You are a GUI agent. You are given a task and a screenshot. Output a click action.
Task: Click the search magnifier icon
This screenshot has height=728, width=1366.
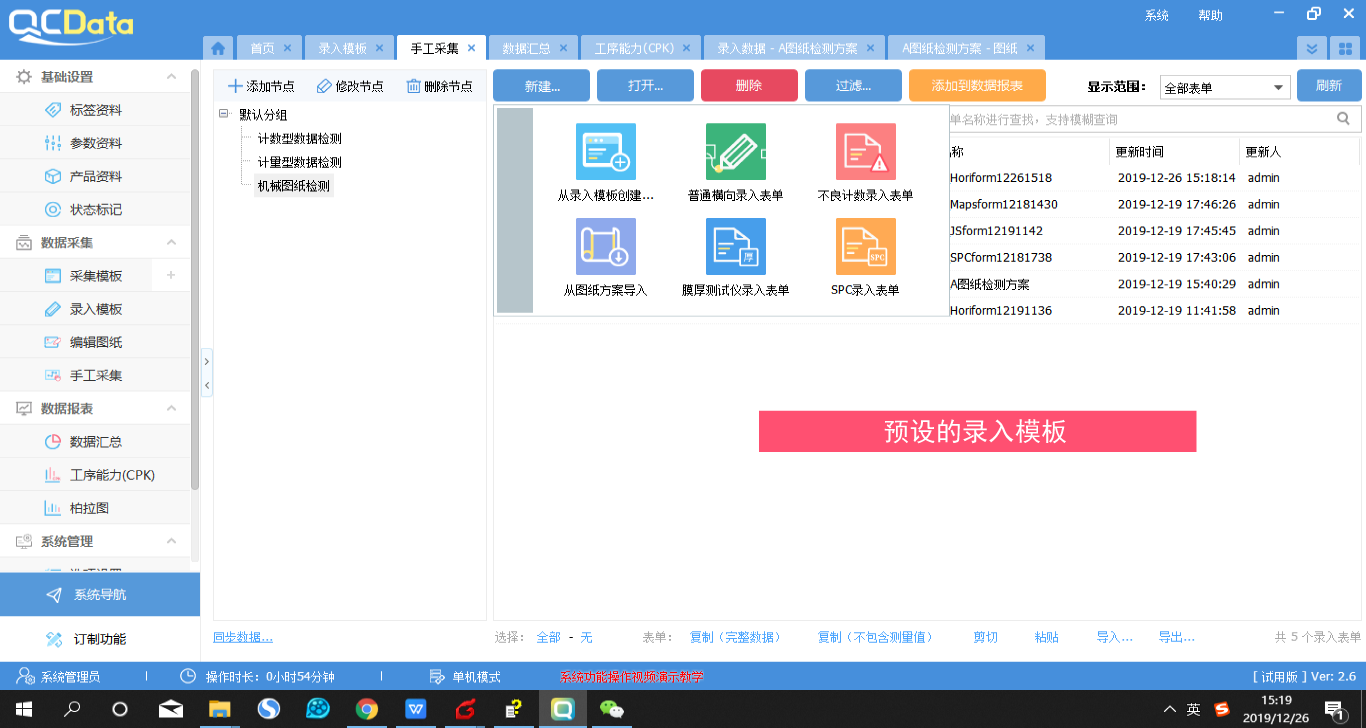(1343, 118)
